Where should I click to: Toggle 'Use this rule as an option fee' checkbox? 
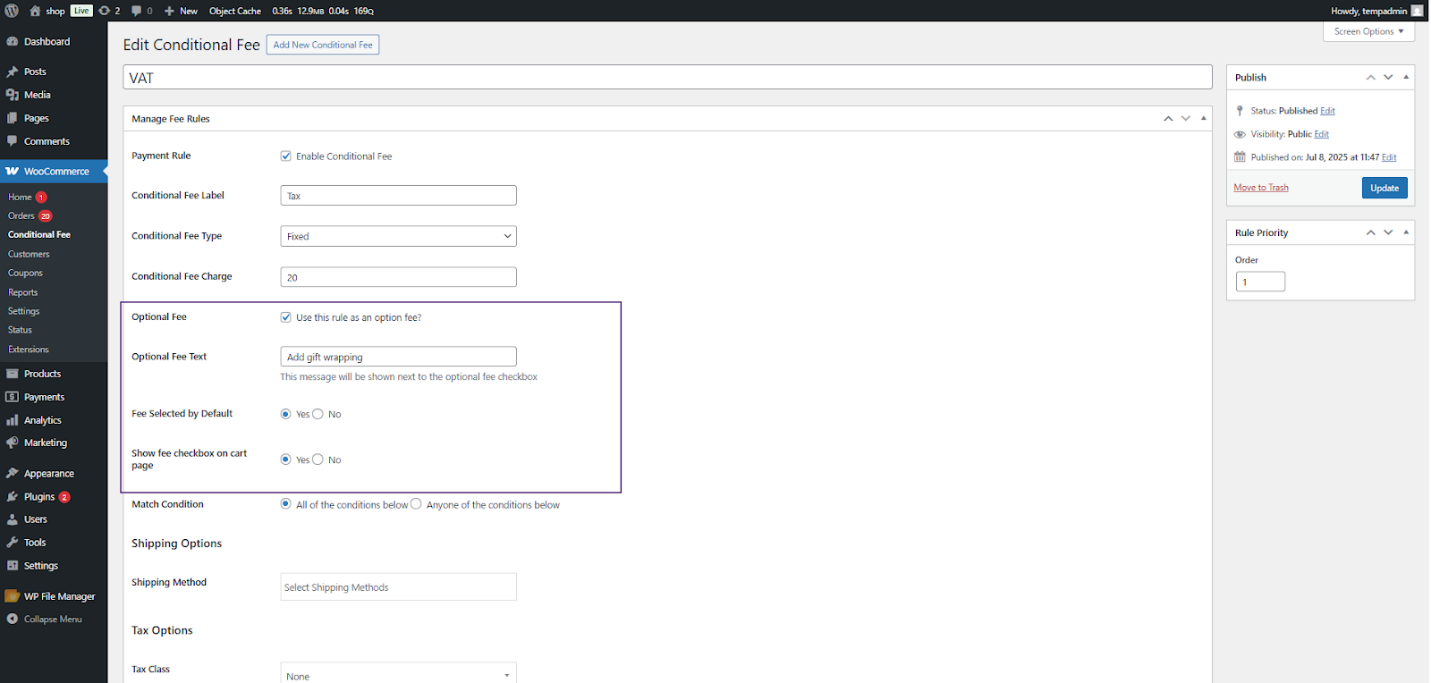pyautogui.click(x=286, y=317)
